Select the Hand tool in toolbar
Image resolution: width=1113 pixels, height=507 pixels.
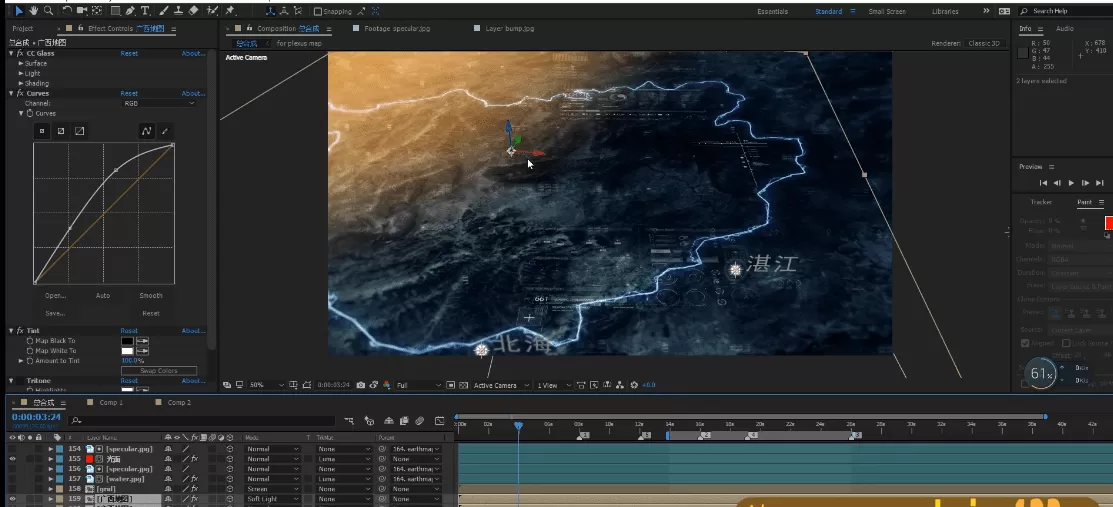pyautogui.click(x=34, y=10)
